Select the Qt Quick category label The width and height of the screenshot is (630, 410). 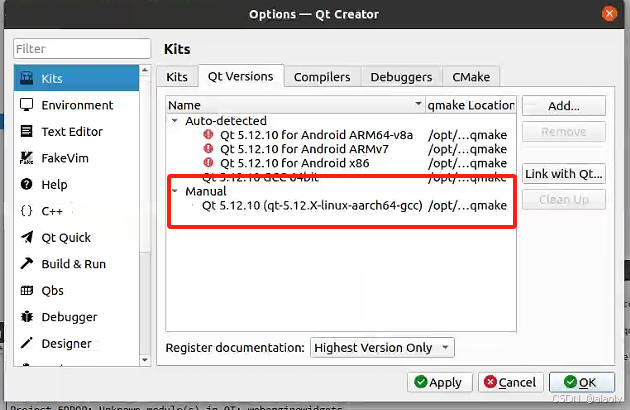coord(66,238)
